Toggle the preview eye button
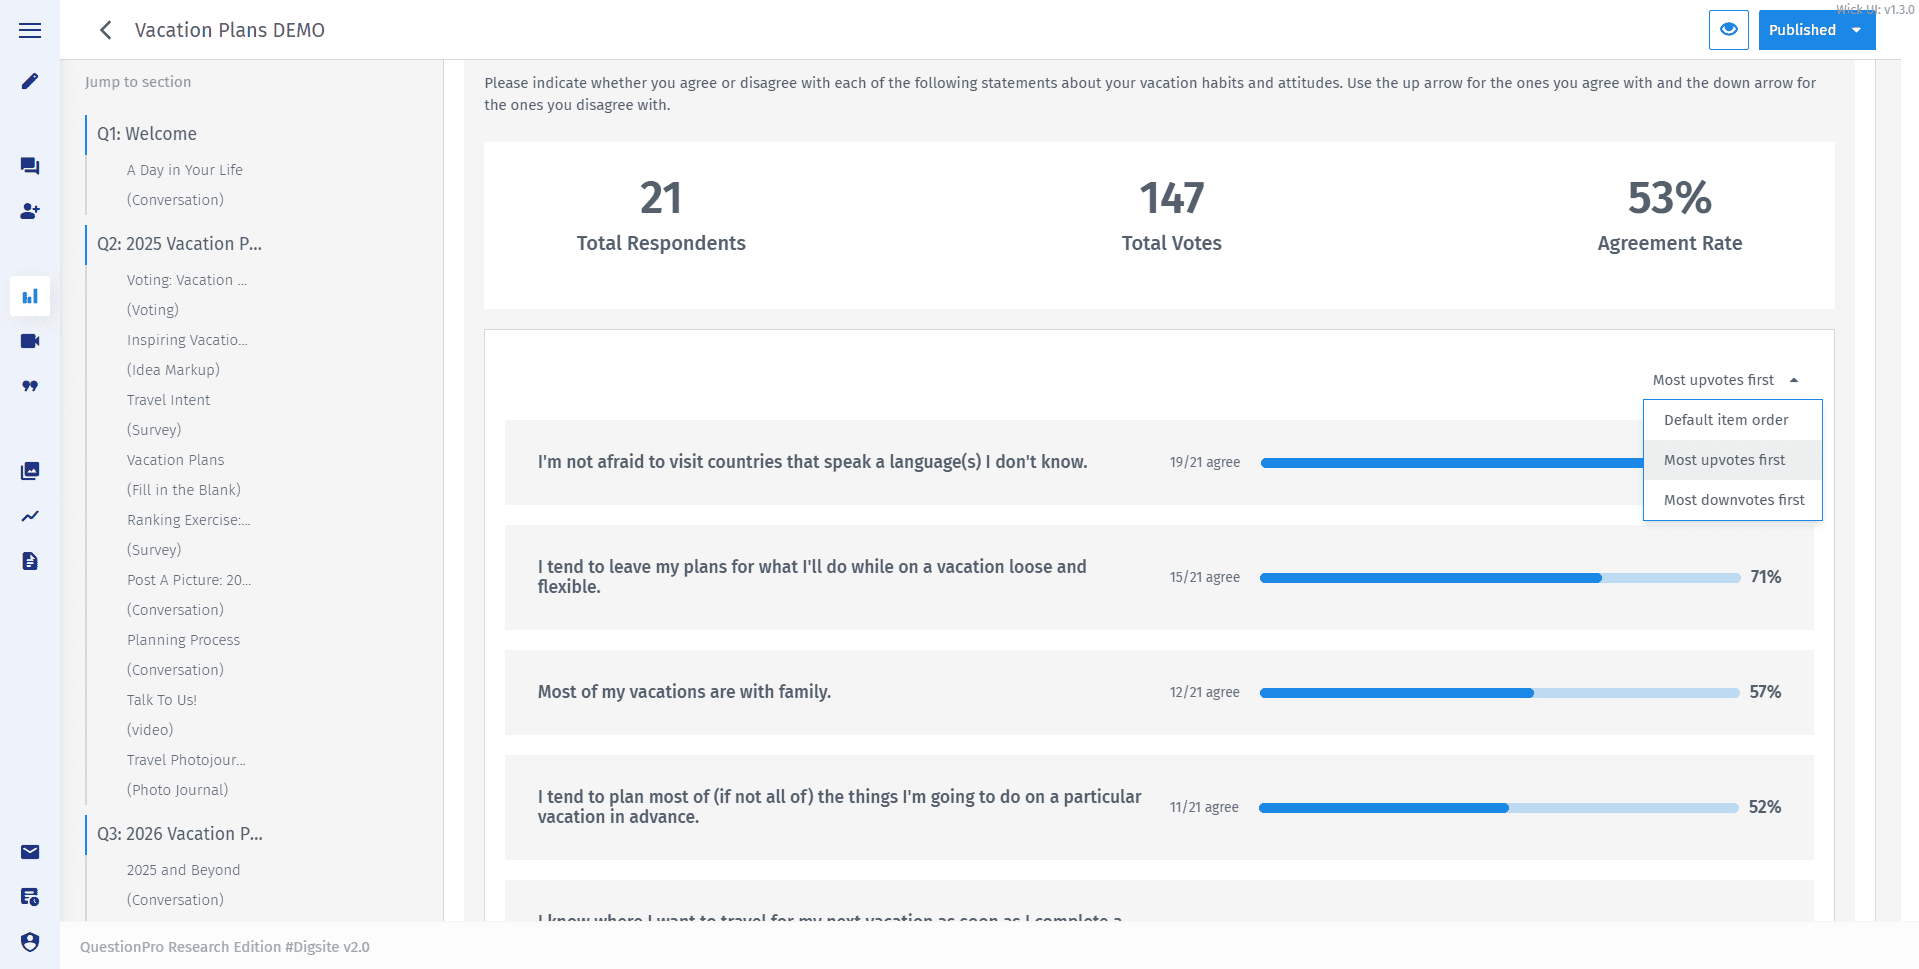 (1728, 30)
